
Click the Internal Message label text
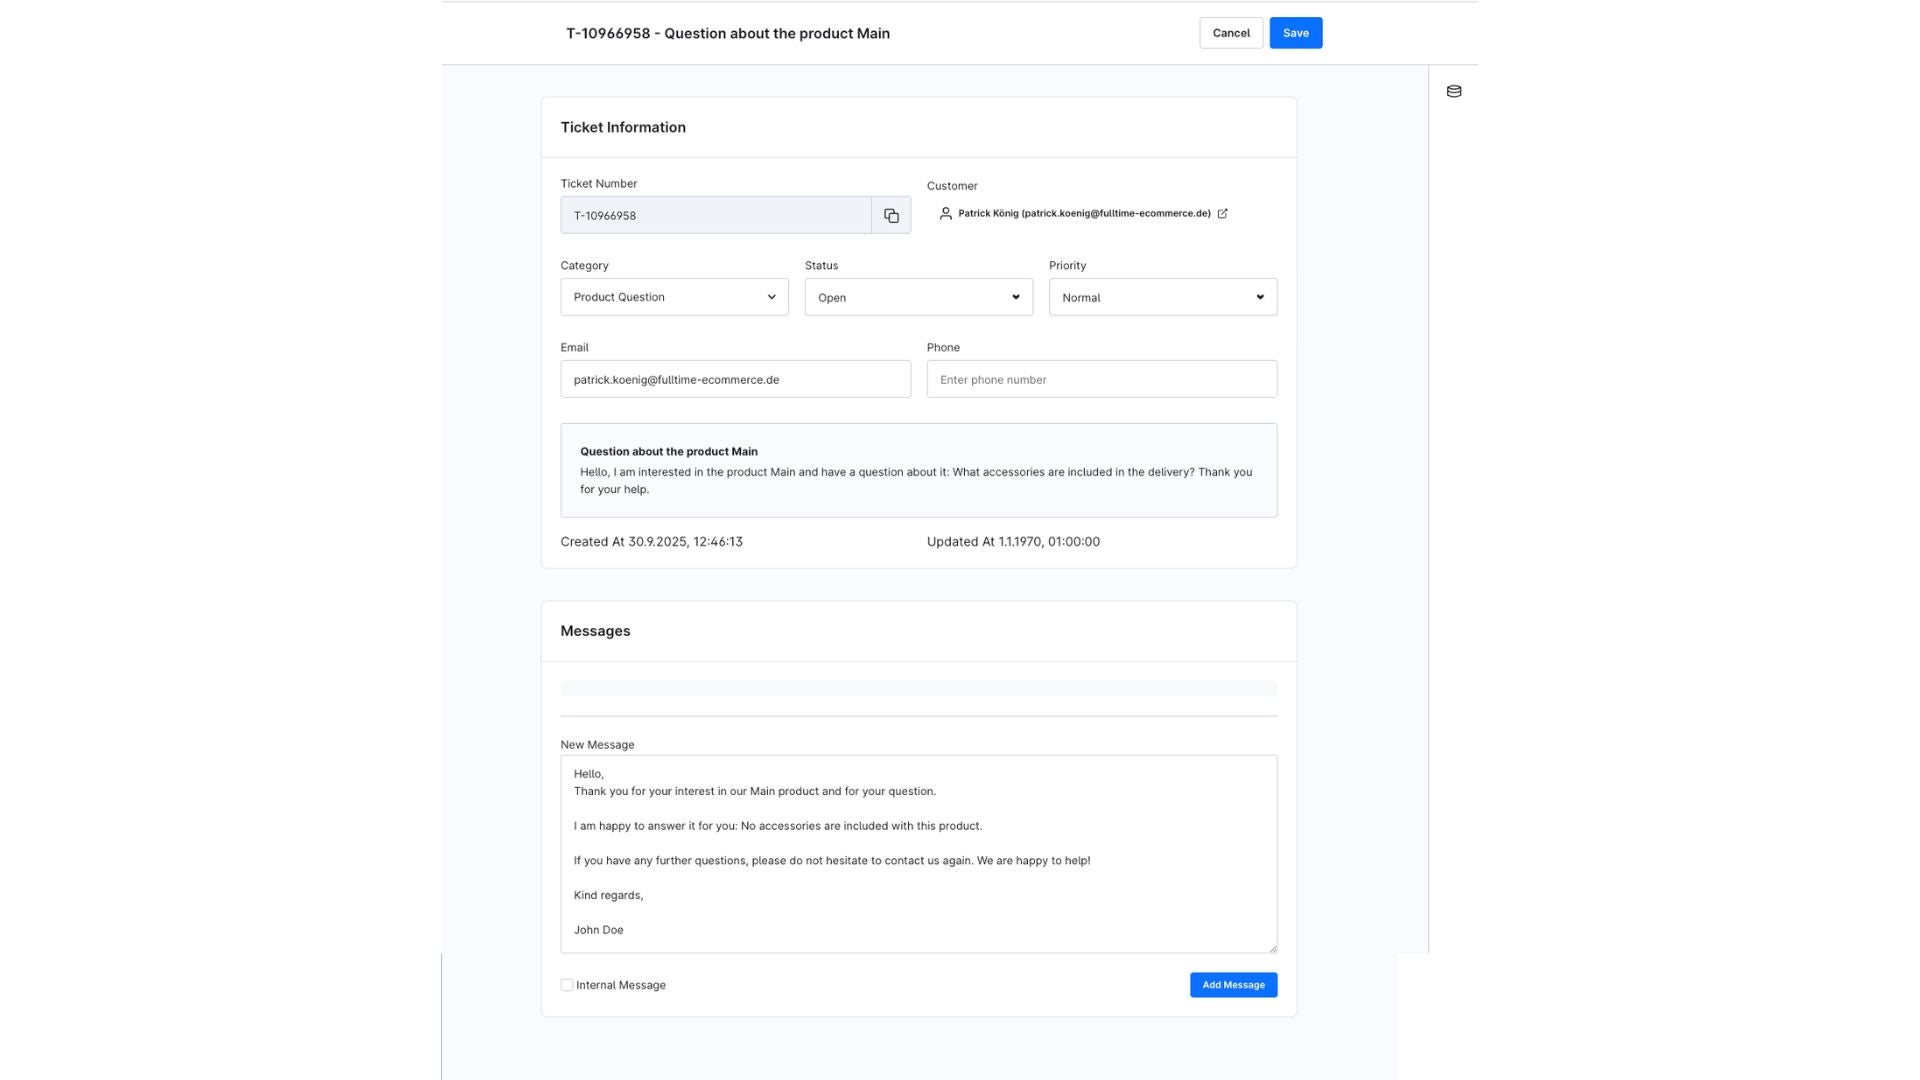click(620, 986)
